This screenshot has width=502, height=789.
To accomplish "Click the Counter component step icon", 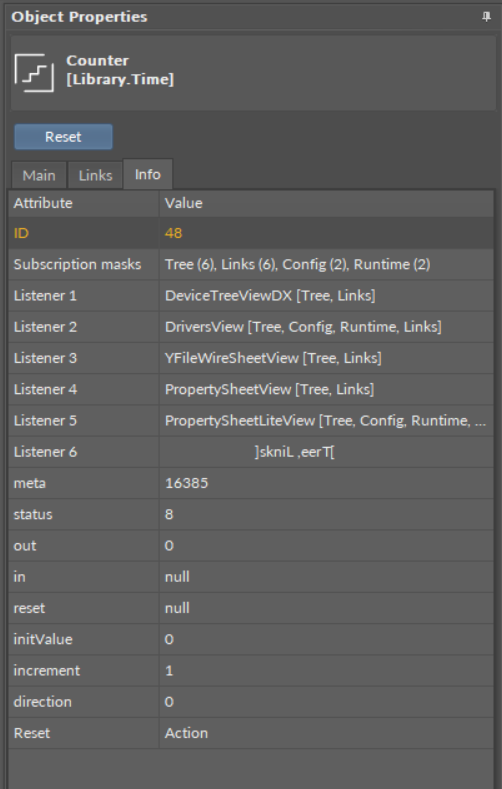I will (34, 73).
